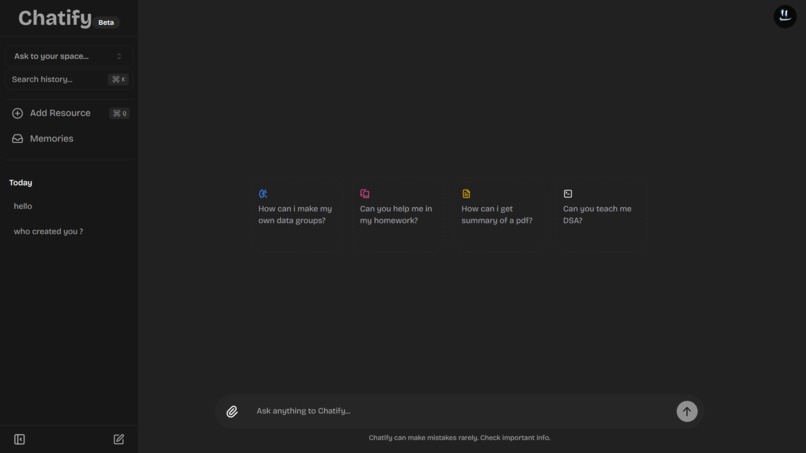This screenshot has width=806, height=453.
Task: Send message with the up-arrow button
Action: coord(687,411)
